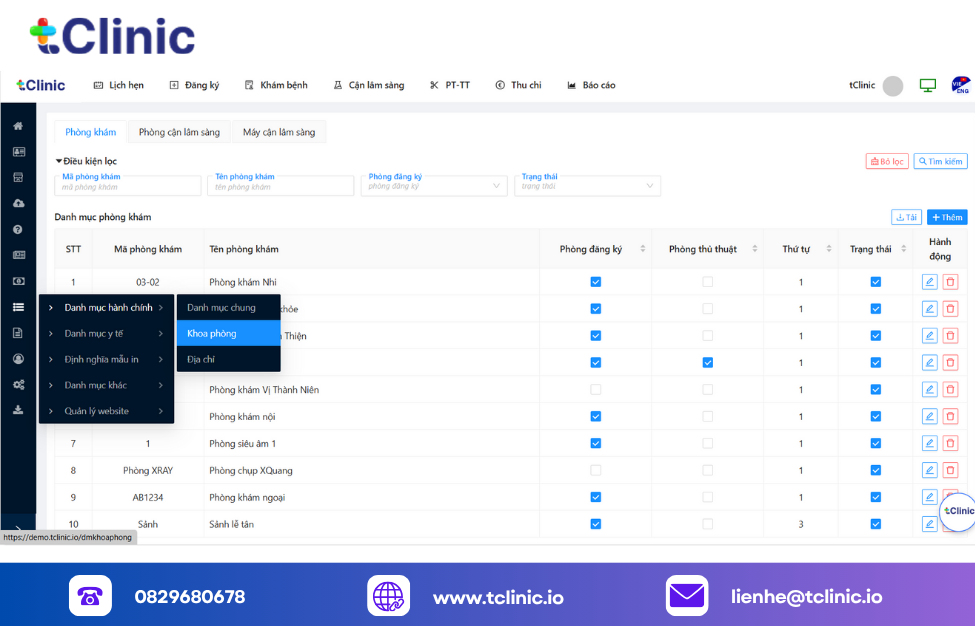Click the Tải download button

[x=906, y=218]
